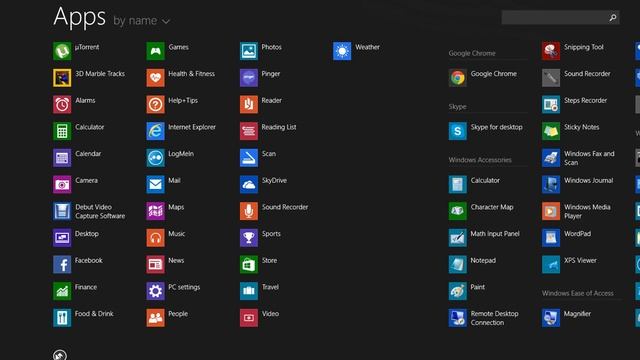Open the Games app icon
Image resolution: width=640 pixels, height=360 pixels.
coord(156,51)
